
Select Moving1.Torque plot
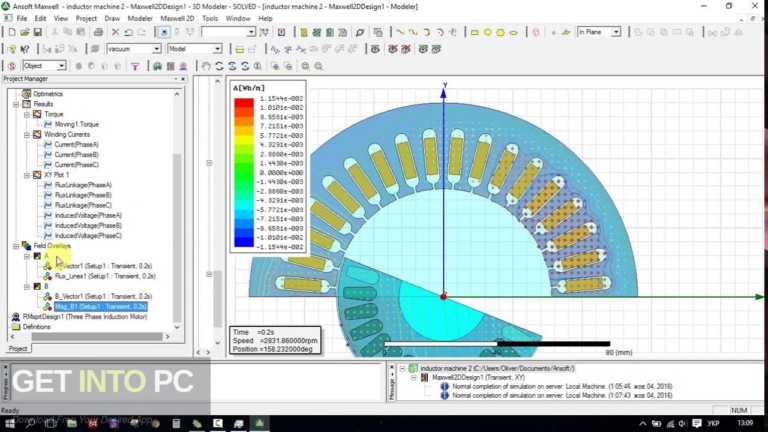coord(76,124)
